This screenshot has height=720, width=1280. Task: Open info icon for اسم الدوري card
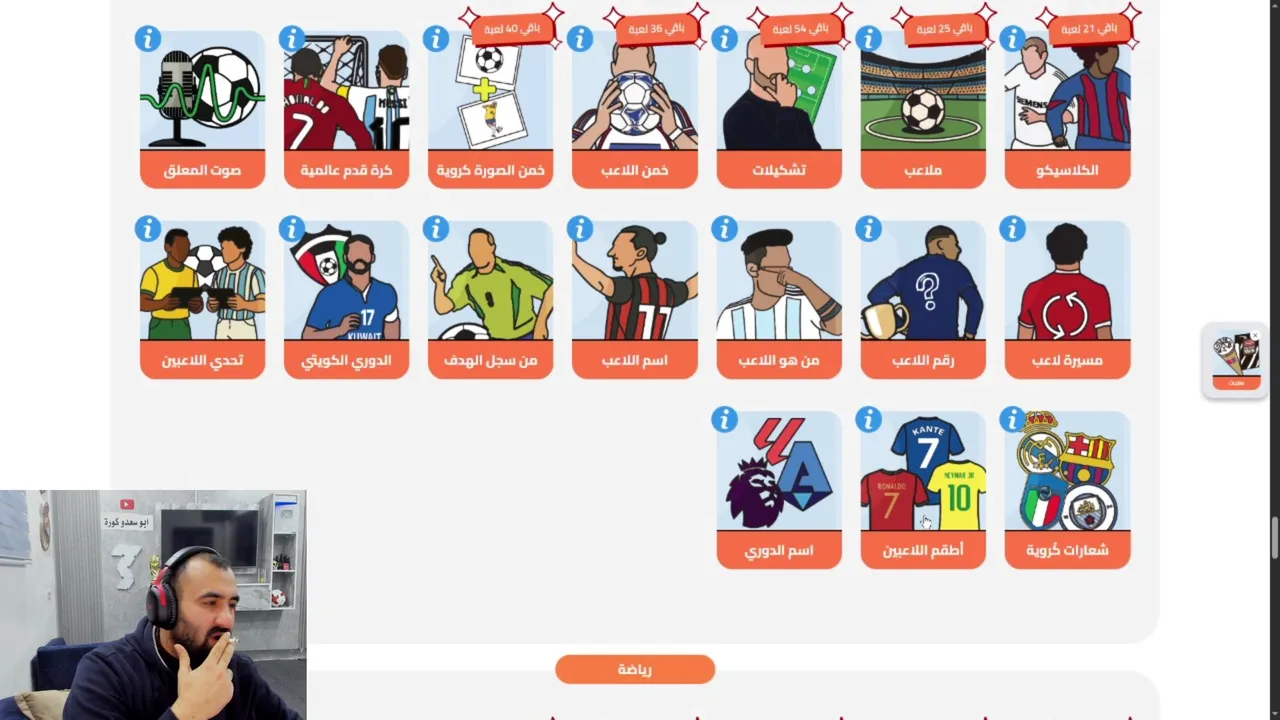point(724,419)
